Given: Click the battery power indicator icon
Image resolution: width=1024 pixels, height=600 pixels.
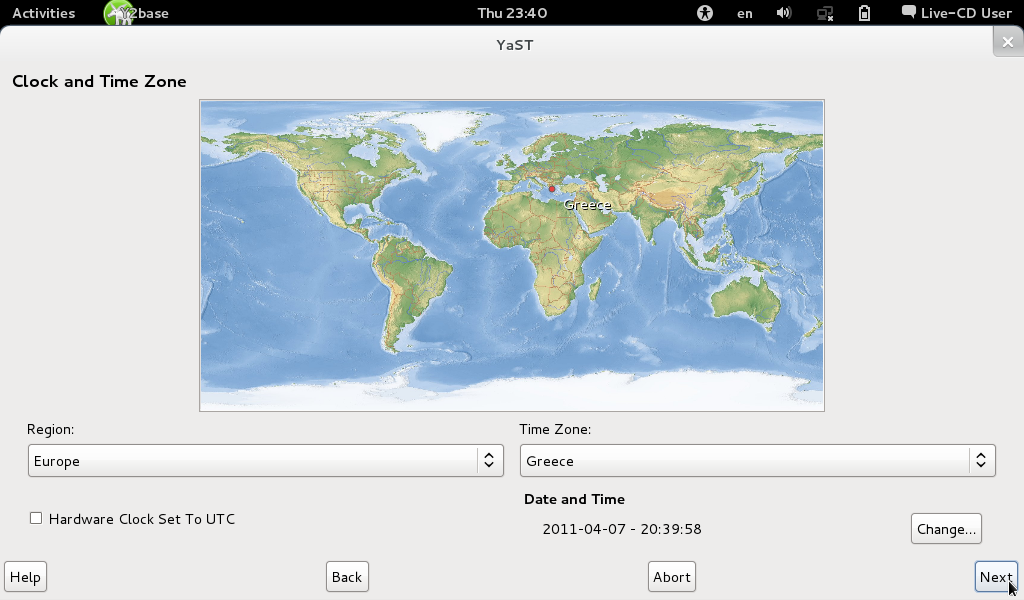Looking at the screenshot, I should click(865, 13).
